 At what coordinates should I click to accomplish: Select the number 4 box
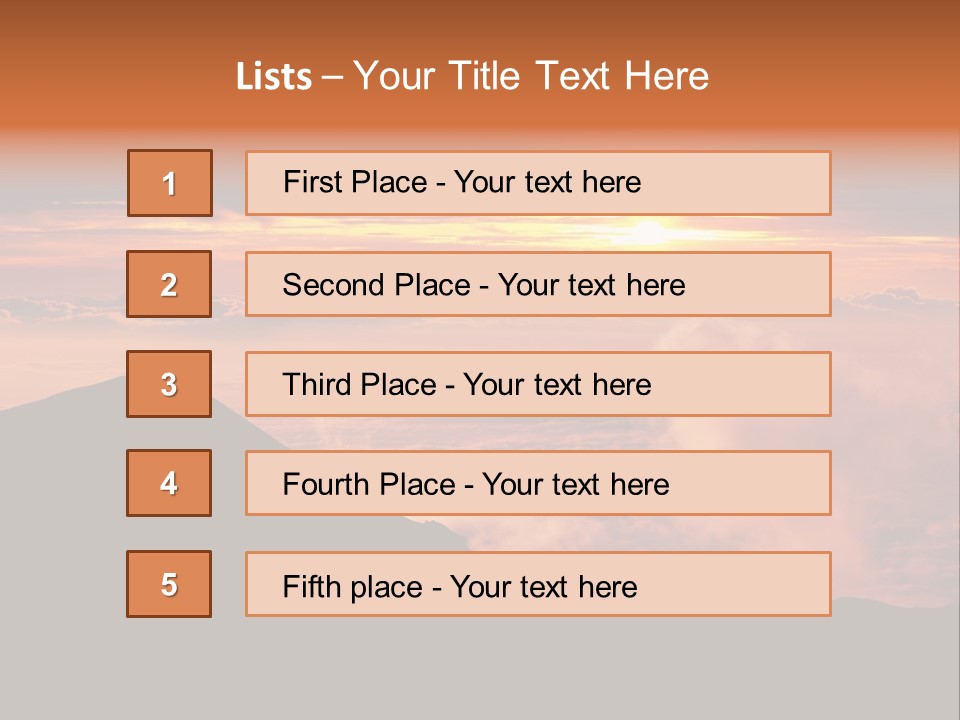169,483
